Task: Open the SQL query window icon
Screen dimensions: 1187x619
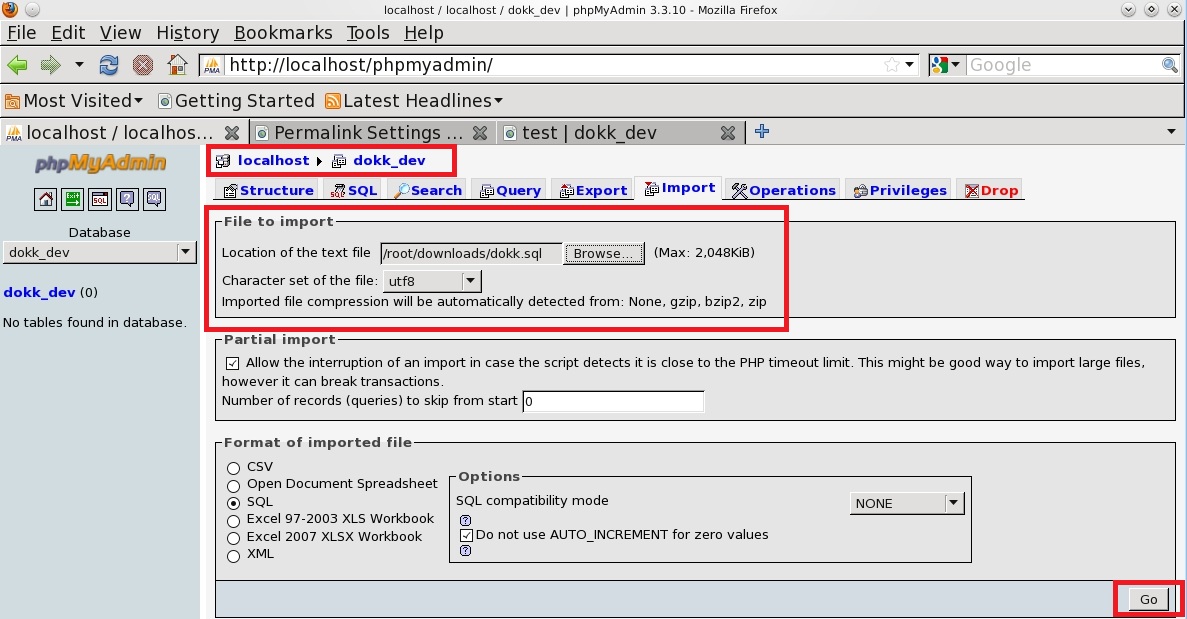Action: pos(100,199)
